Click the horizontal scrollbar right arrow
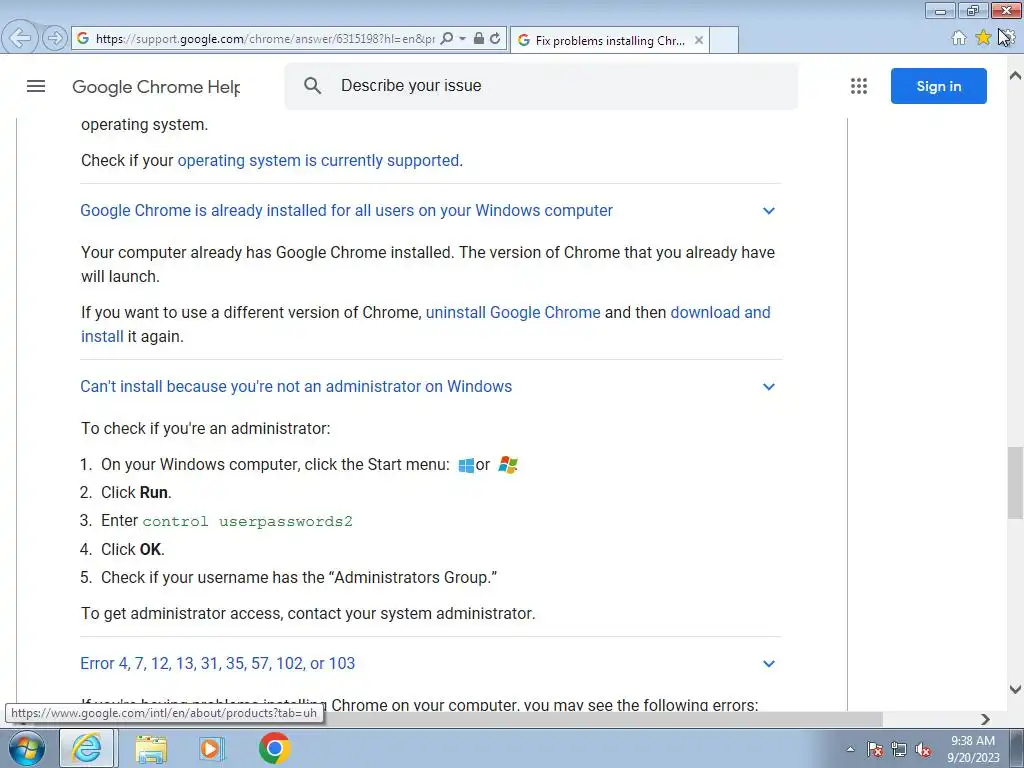The image size is (1024, 768). (985, 719)
